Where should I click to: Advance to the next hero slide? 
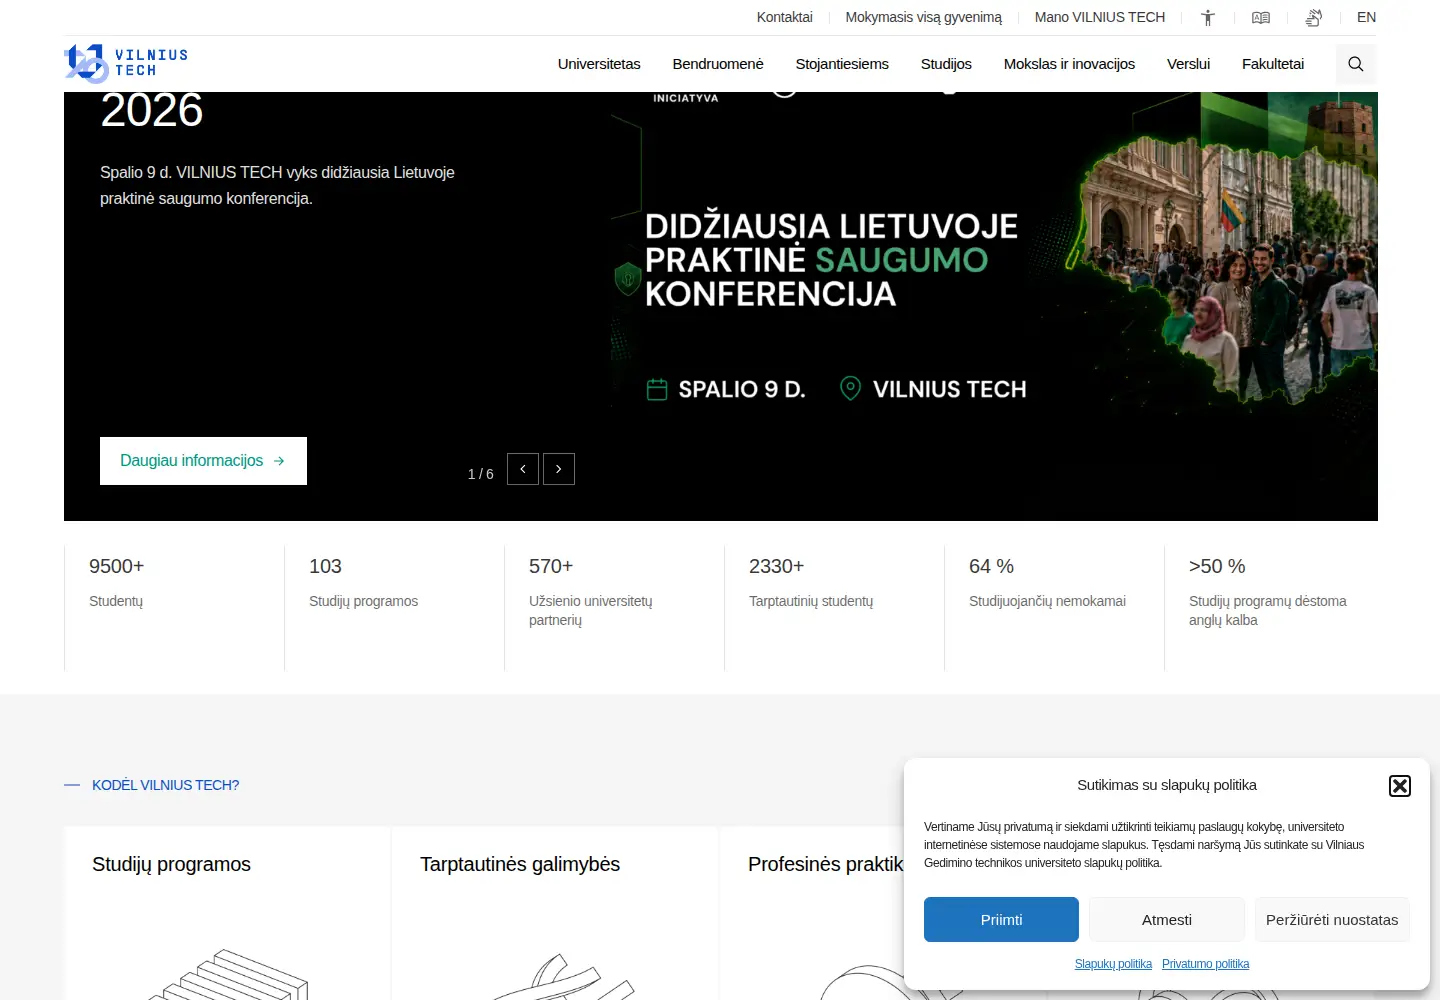pos(559,469)
